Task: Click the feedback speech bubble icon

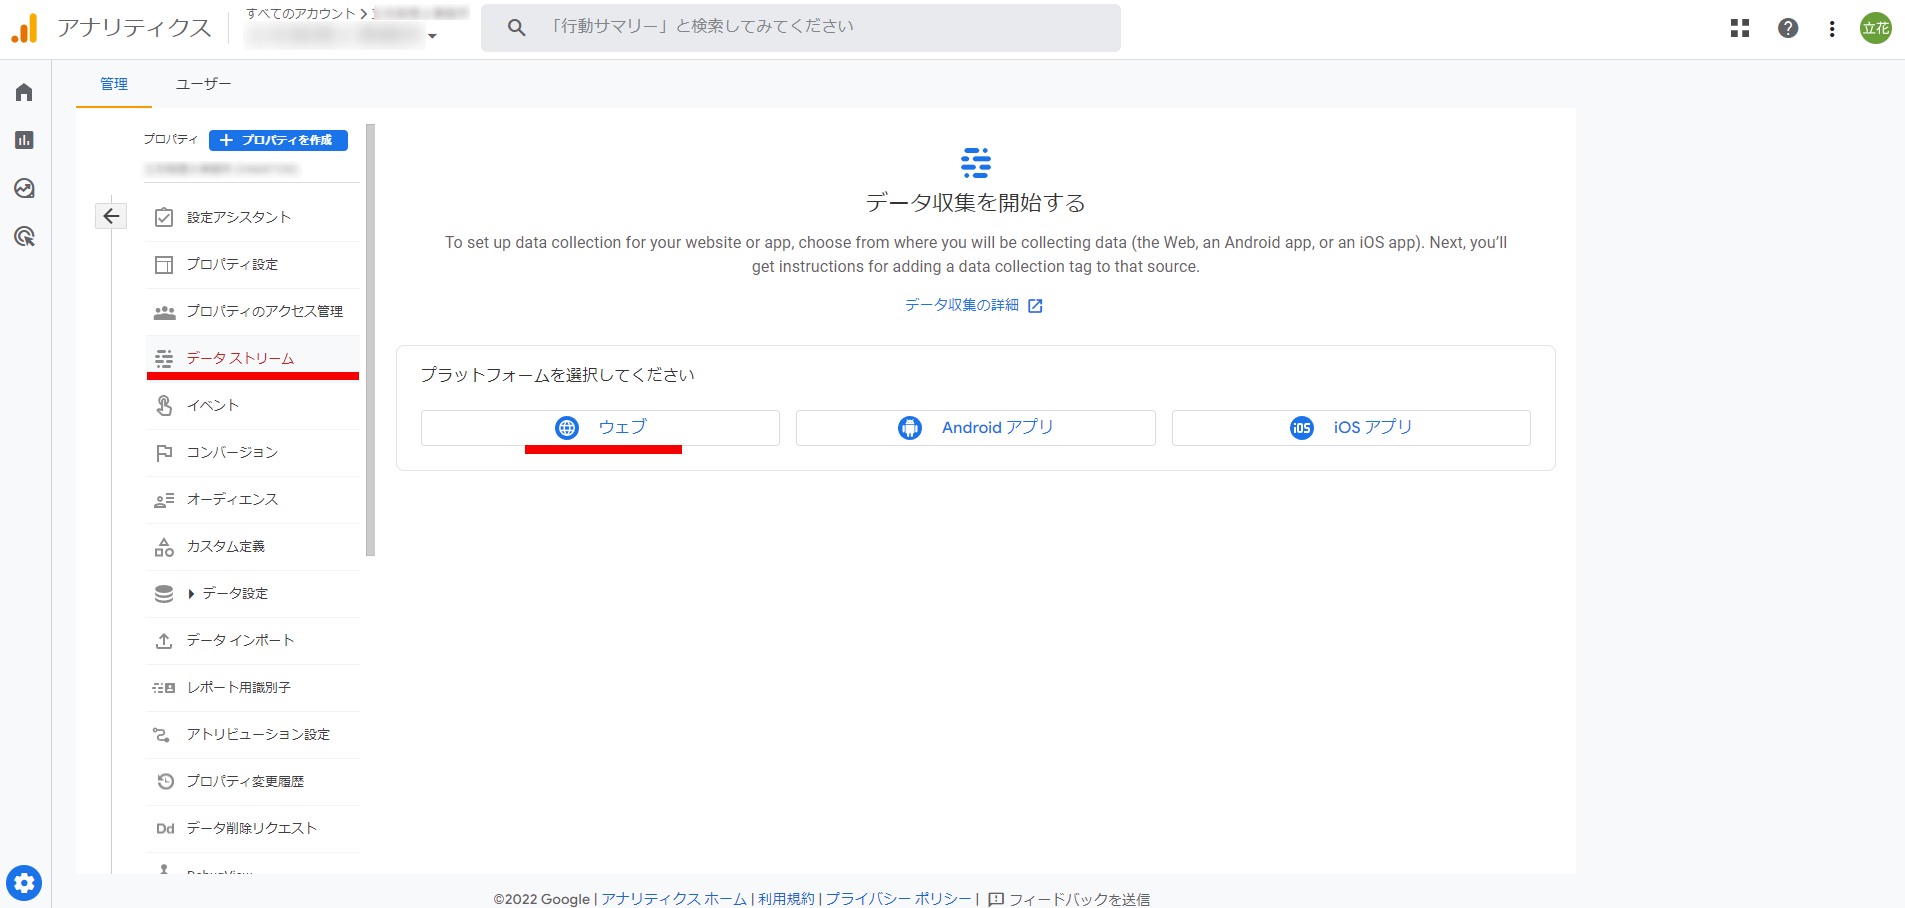Action: pos(996,899)
